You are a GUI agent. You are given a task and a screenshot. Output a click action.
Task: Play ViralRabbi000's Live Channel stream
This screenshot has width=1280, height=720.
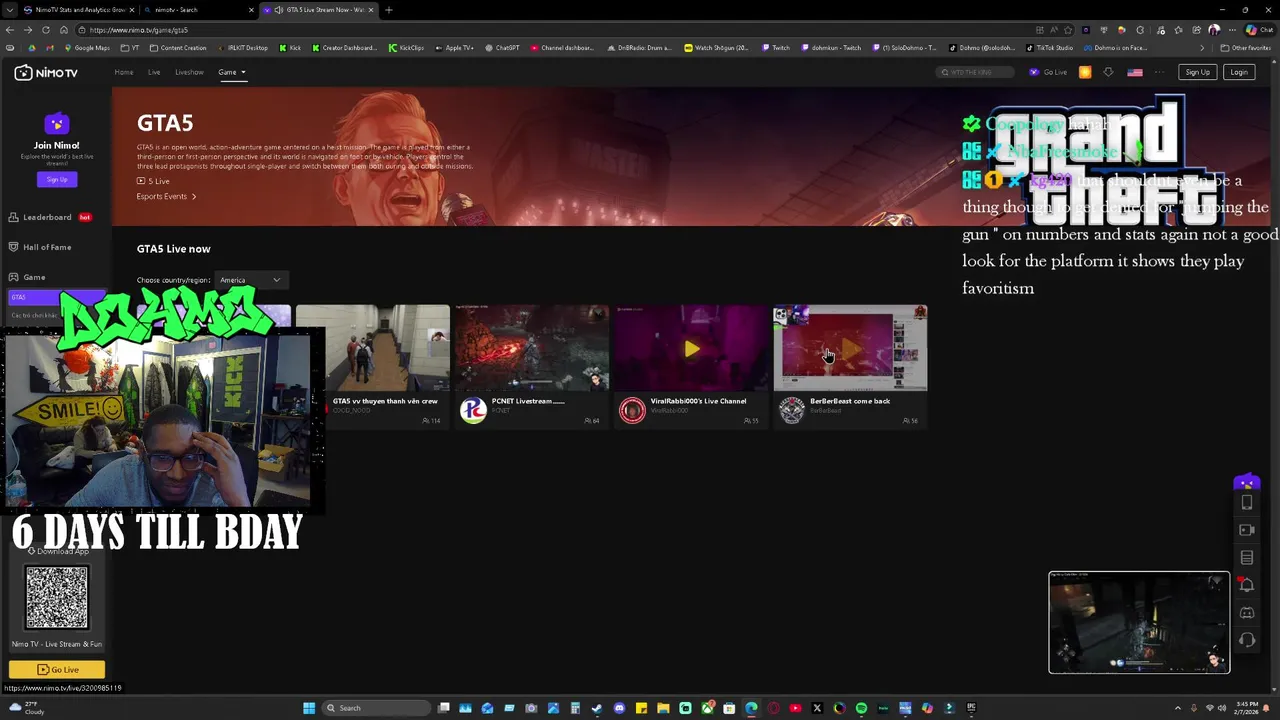[x=691, y=348]
